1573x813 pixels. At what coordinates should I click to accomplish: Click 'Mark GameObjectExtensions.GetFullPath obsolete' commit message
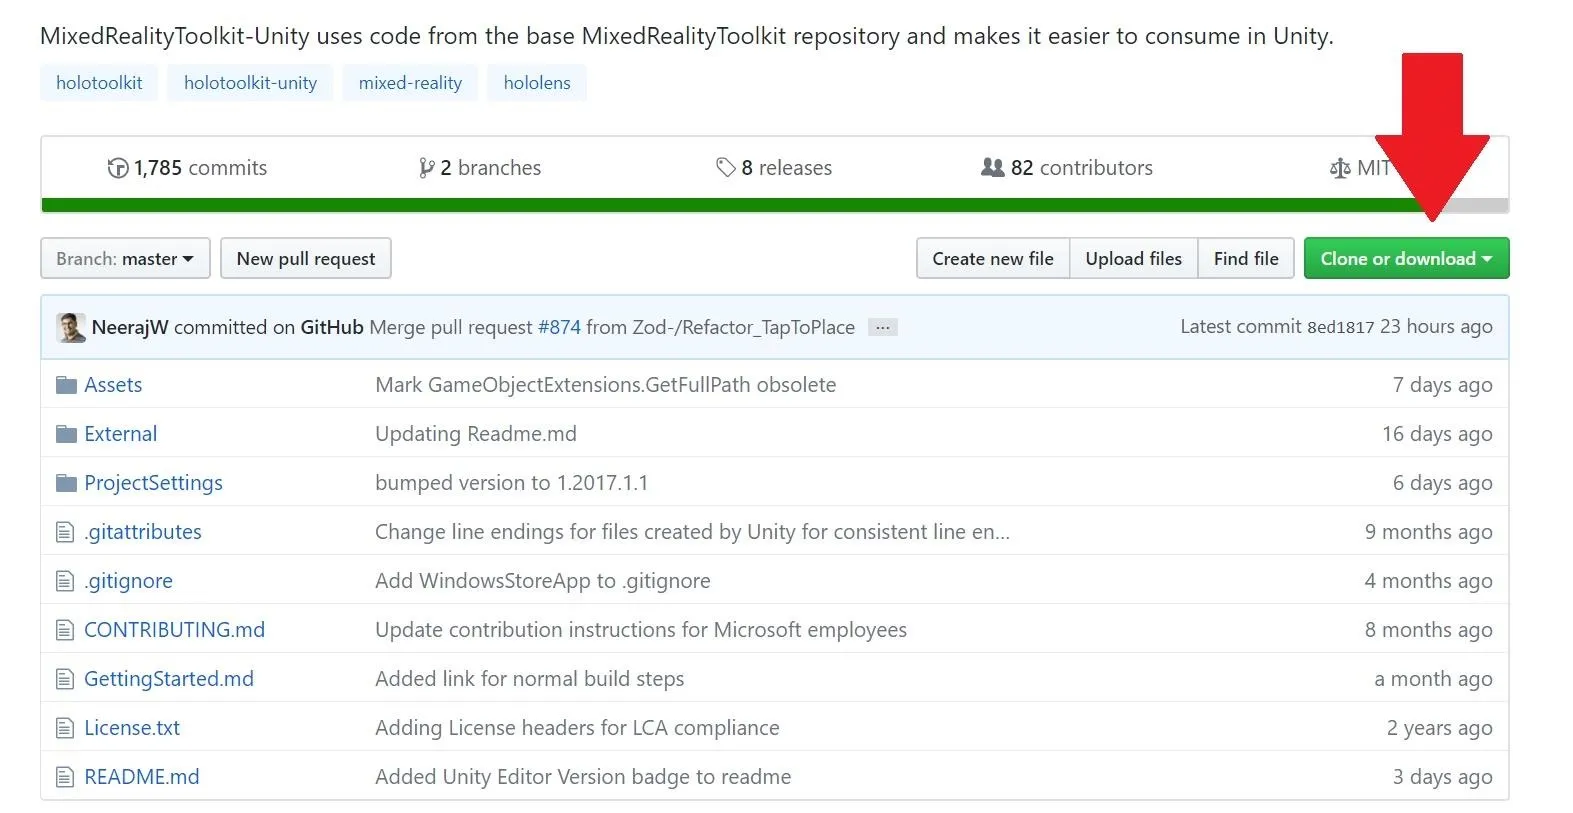[606, 385]
